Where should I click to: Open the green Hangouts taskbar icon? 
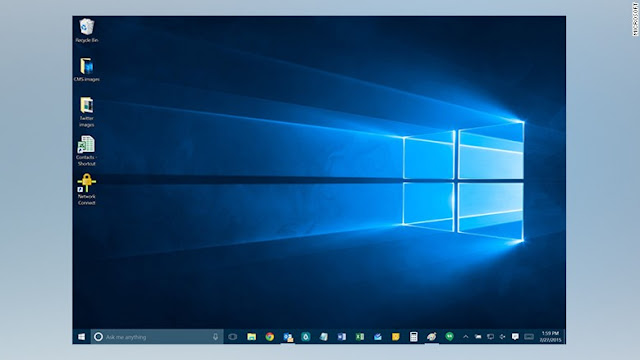click(449, 337)
